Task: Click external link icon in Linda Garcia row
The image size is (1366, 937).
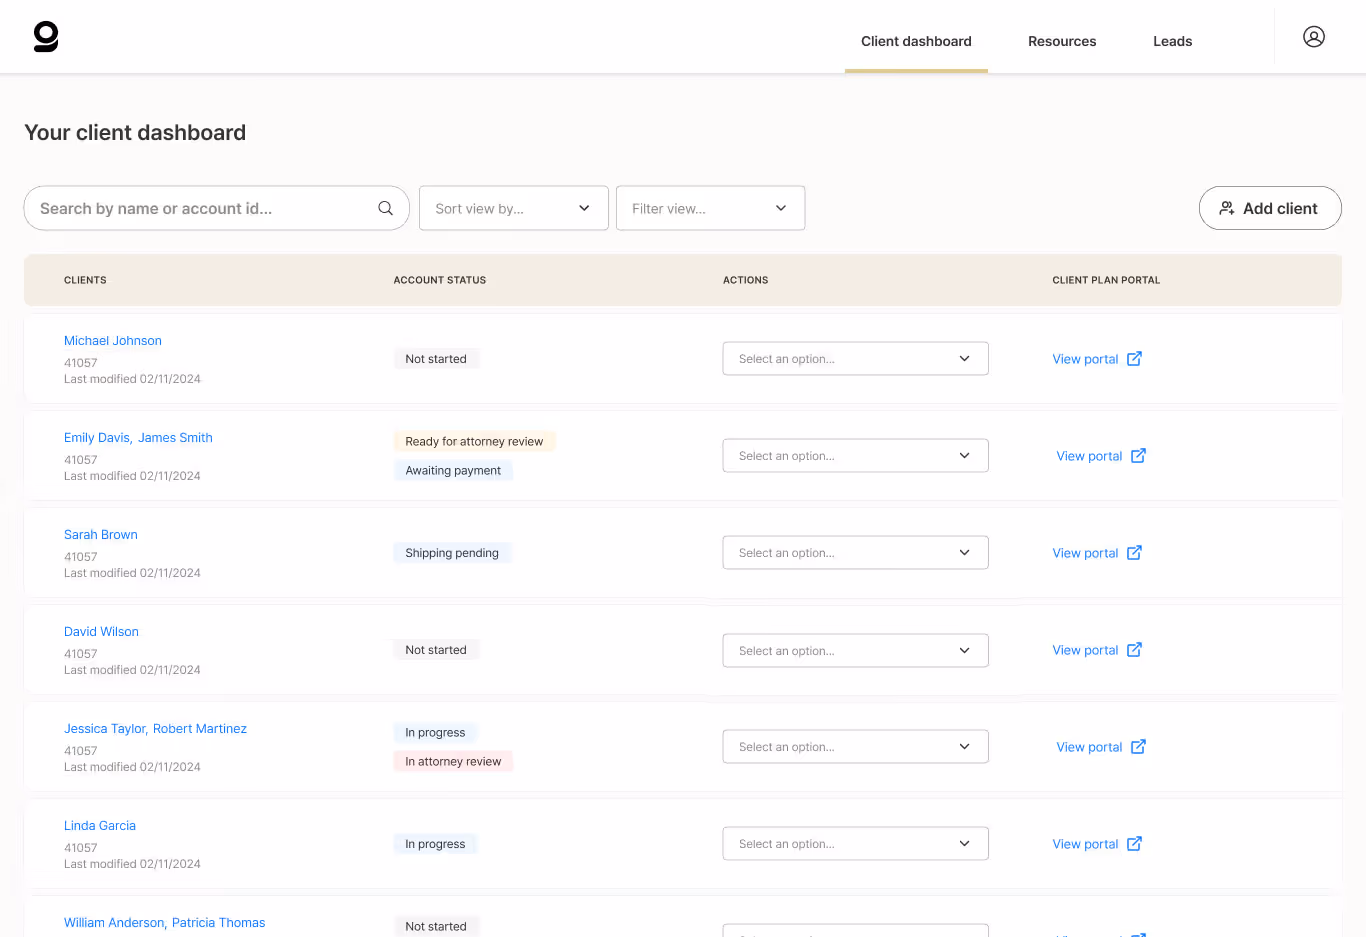Action: point(1134,844)
